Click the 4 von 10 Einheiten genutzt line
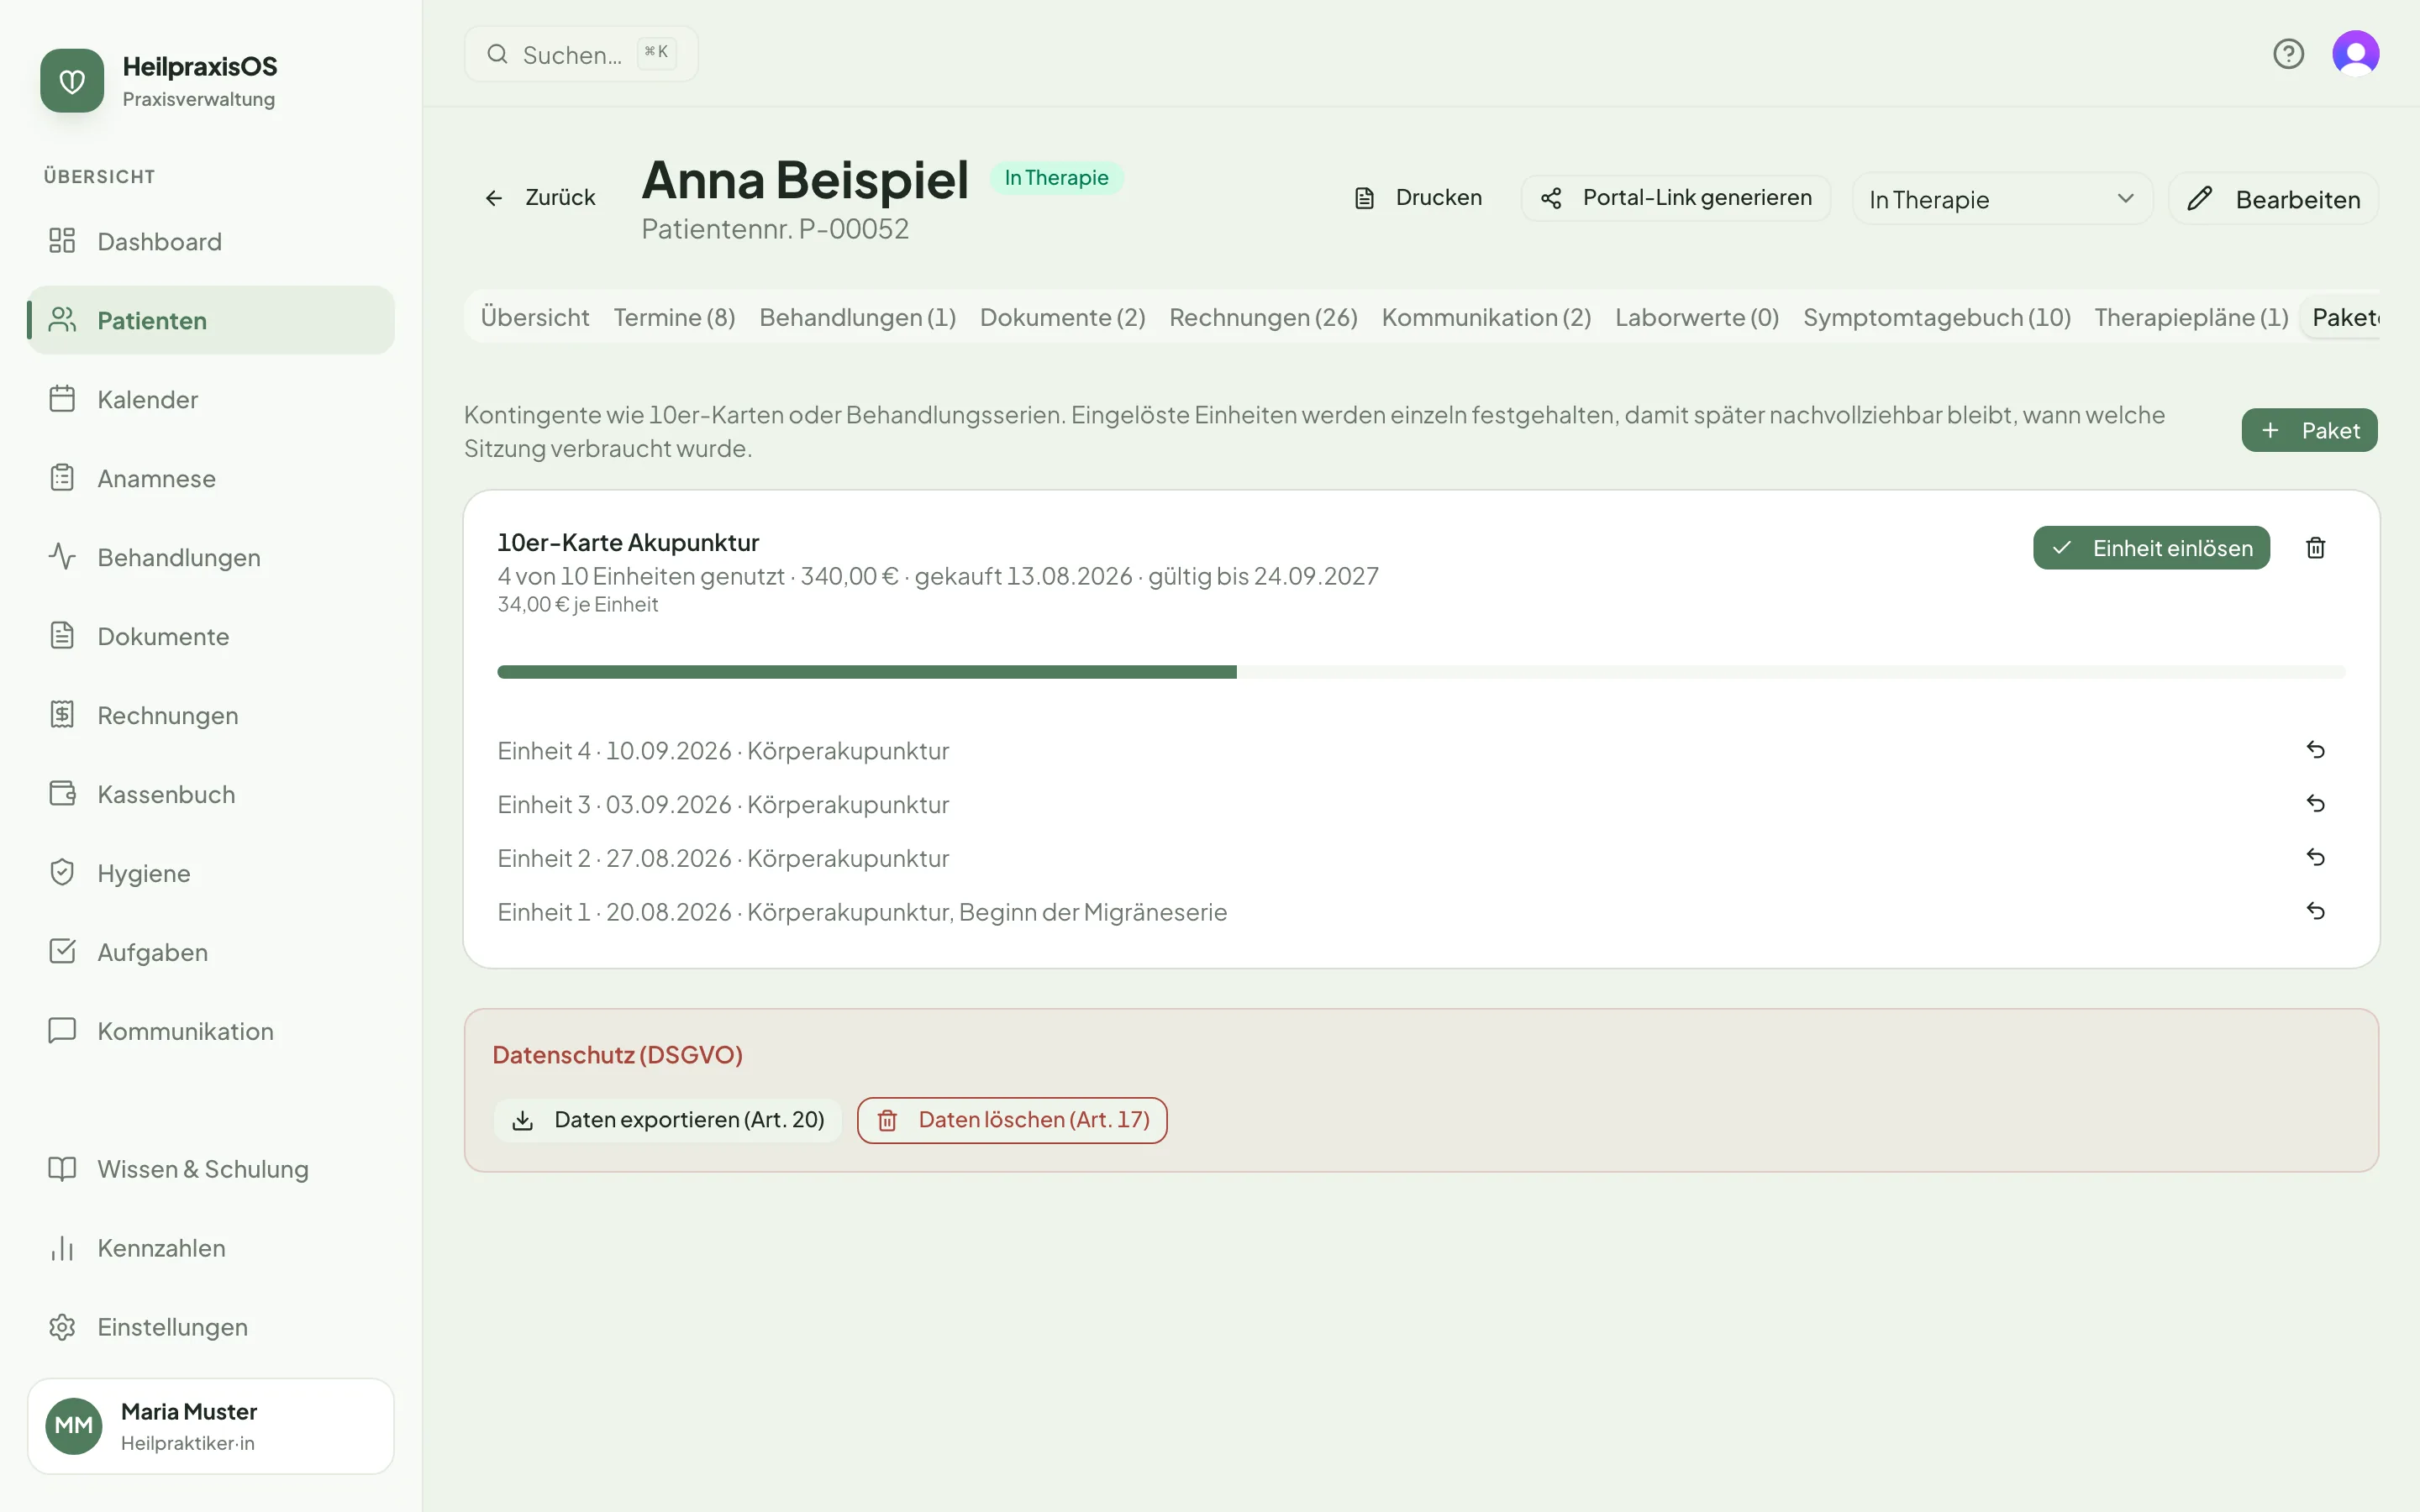2420x1512 pixels. 938,576
